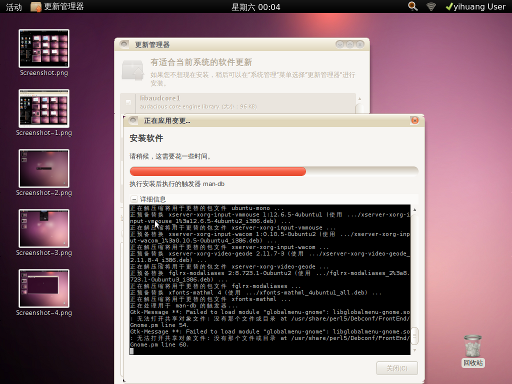
Task: Click the 更新管理器 app icon in top panel
Action: (x=36, y=7)
